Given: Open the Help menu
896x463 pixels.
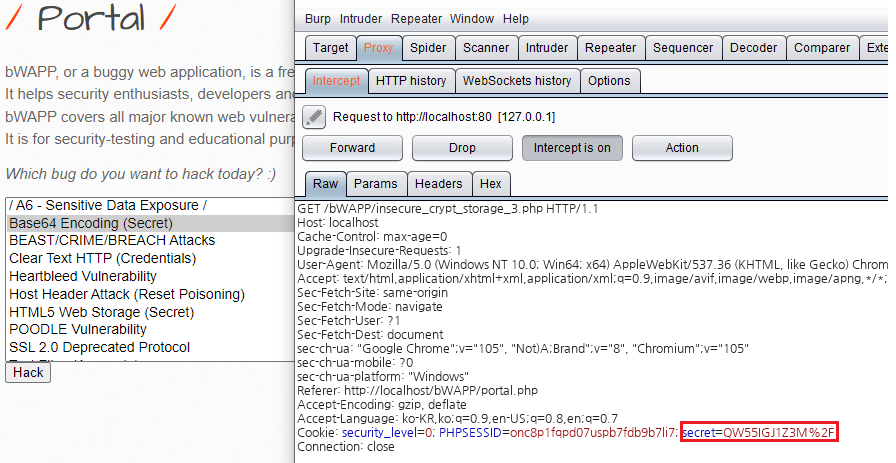Looking at the screenshot, I should (515, 19).
